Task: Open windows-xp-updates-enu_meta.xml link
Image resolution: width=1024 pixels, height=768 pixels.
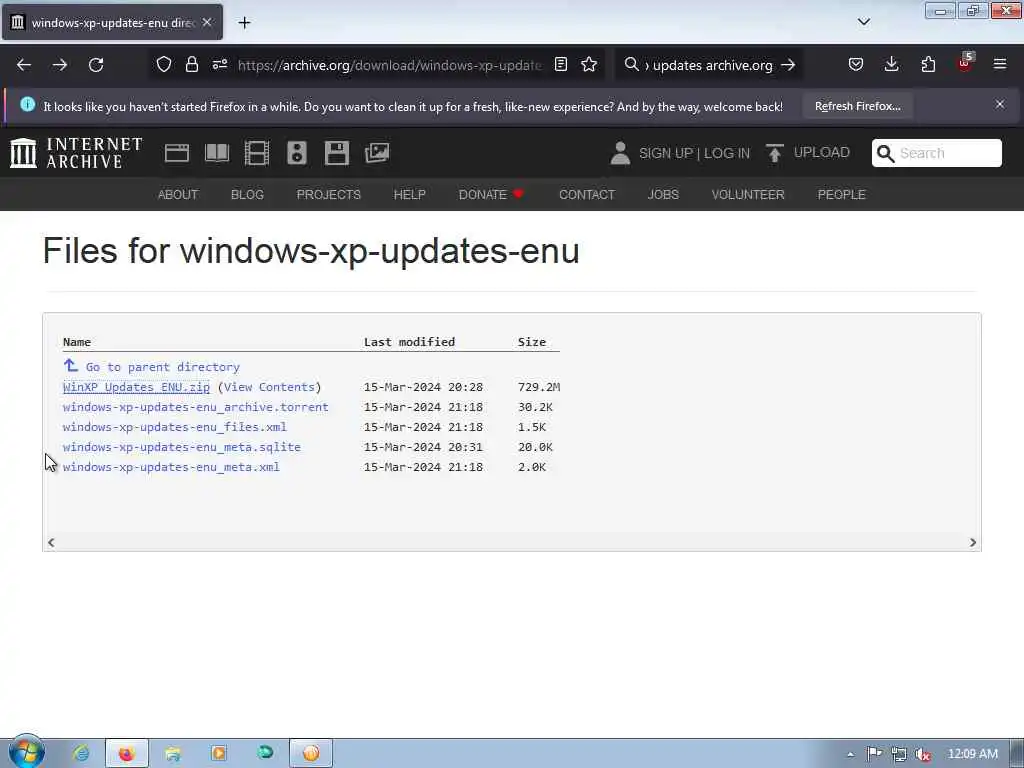Action: click(x=171, y=467)
